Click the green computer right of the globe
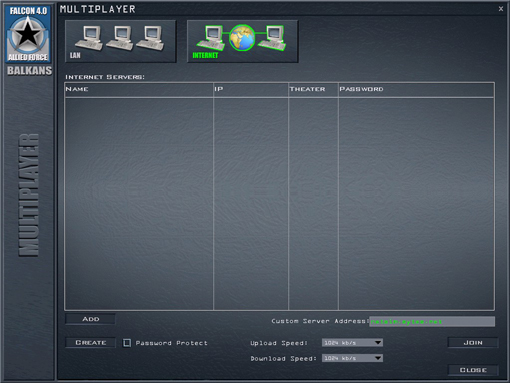The height and width of the screenshot is (383, 510). (272, 38)
